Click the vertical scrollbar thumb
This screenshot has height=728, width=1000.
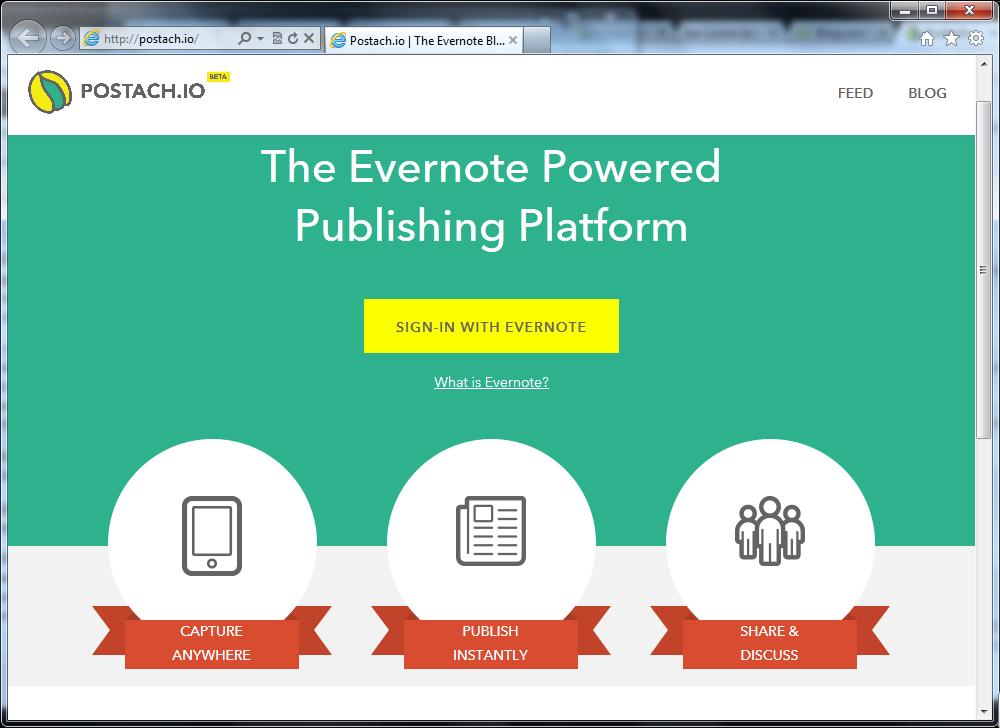(x=984, y=269)
